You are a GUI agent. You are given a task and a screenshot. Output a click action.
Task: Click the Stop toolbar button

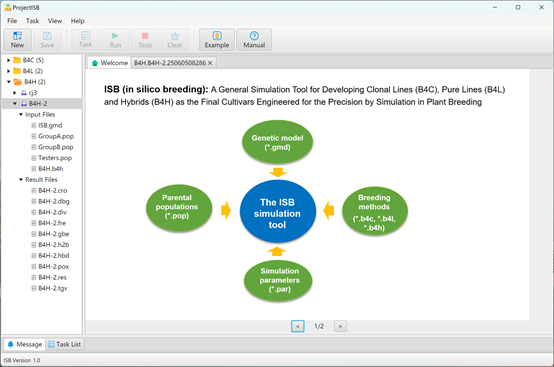point(145,40)
